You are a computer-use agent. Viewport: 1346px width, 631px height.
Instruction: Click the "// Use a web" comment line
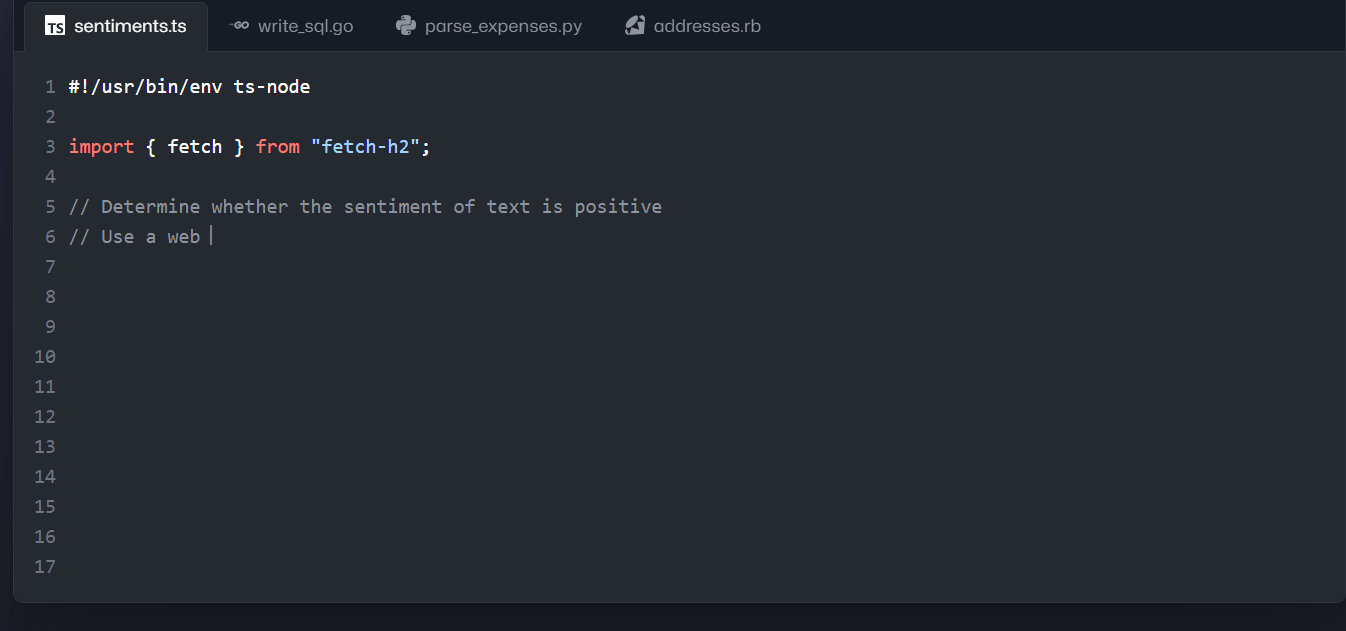point(134,237)
